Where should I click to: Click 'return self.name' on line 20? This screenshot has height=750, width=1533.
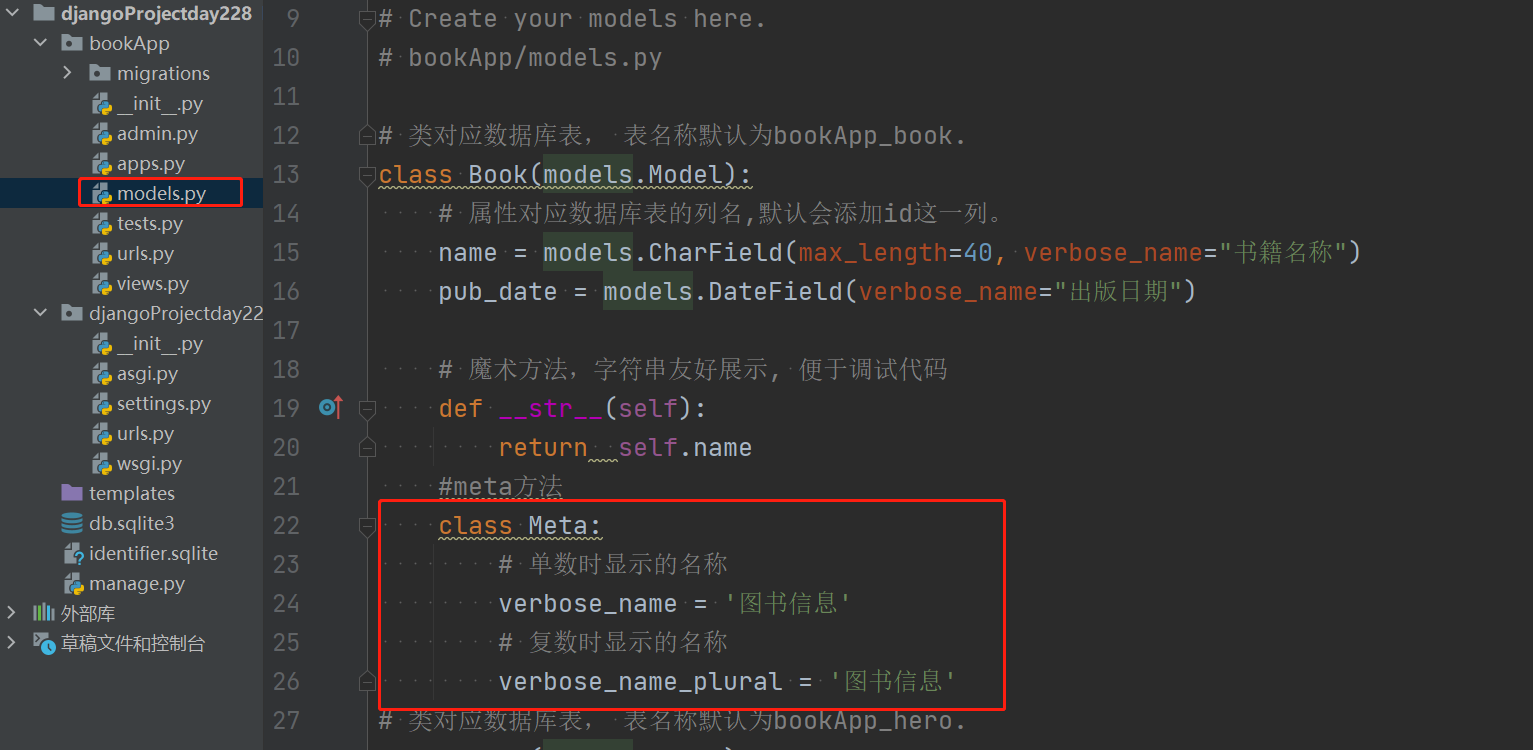click(x=625, y=447)
